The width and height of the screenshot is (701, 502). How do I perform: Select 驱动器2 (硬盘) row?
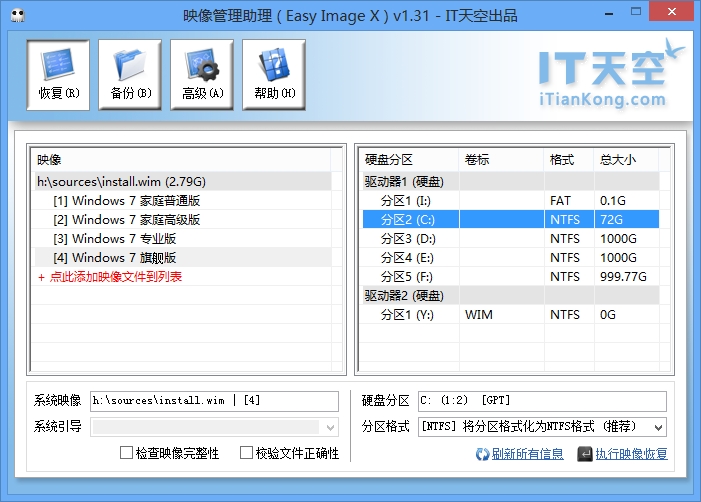coord(511,295)
